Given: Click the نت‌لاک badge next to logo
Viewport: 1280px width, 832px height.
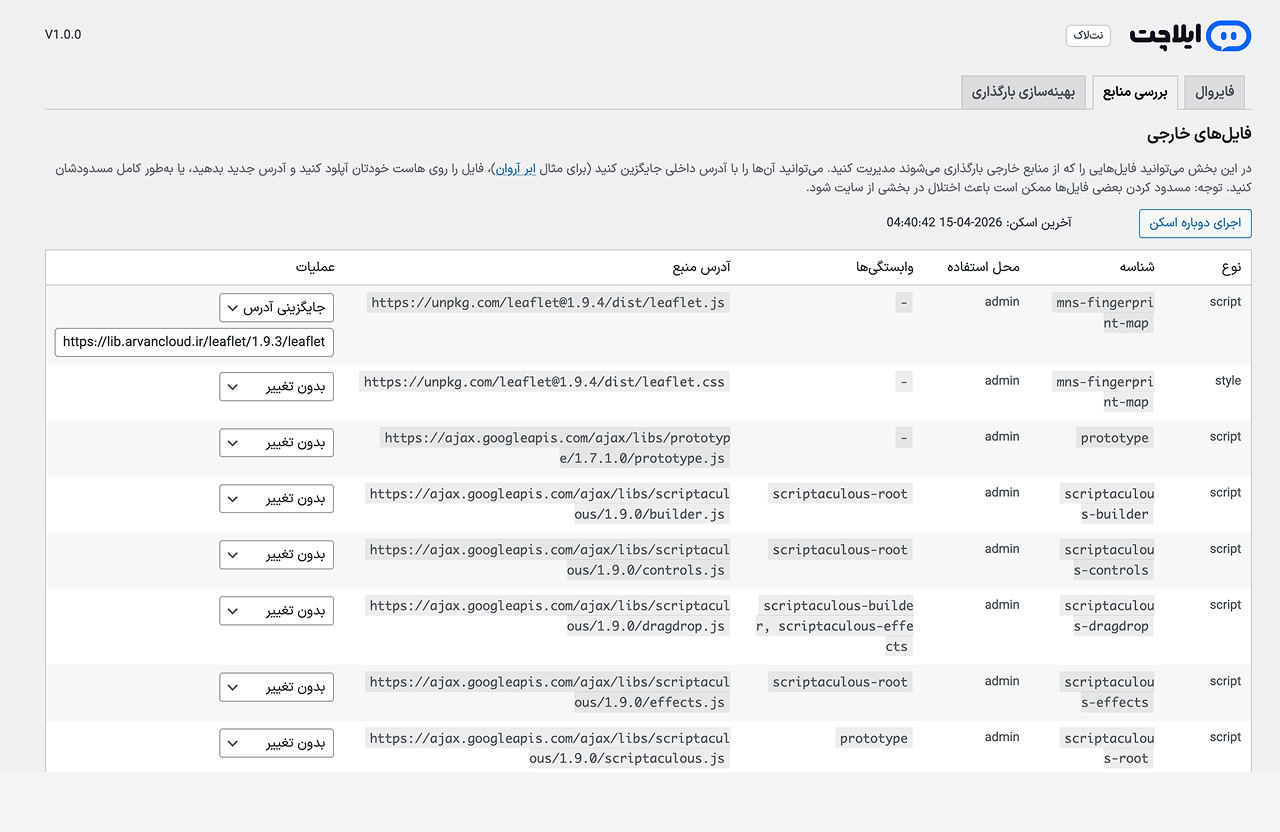Looking at the screenshot, I should (x=1088, y=35).
